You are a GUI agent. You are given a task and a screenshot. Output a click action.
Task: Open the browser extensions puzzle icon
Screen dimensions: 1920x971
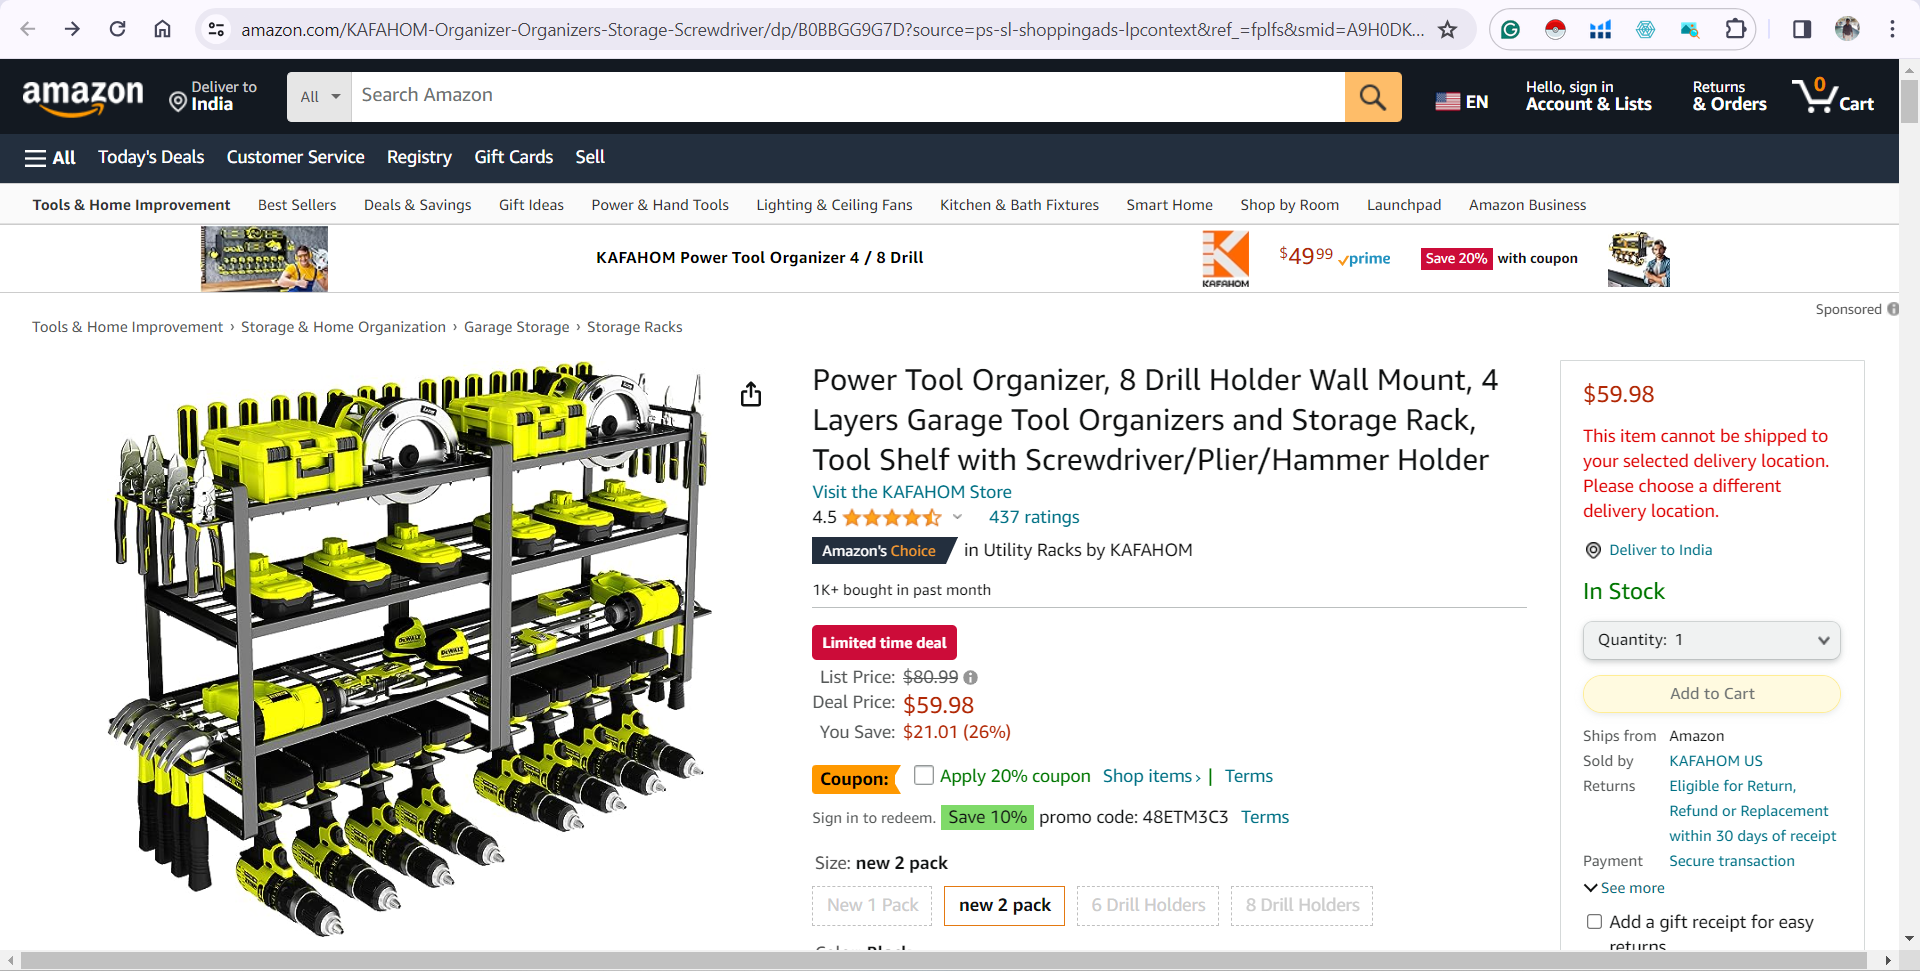point(1736,29)
